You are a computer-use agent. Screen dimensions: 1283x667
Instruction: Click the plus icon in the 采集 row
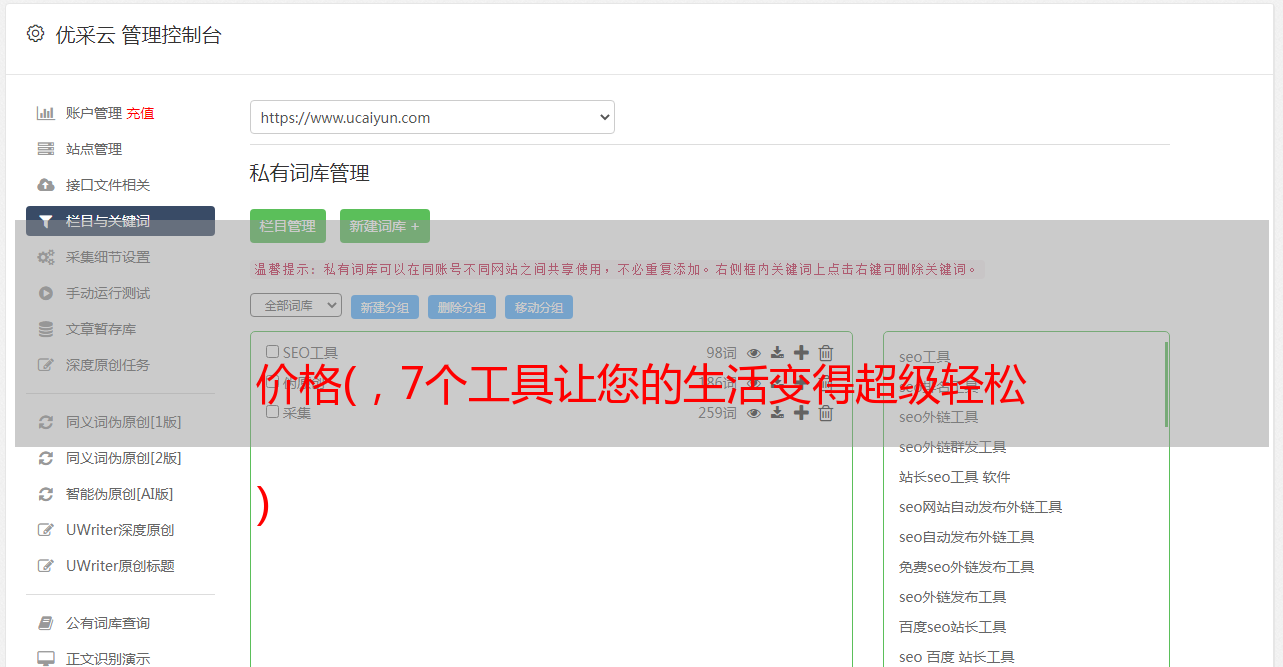pyautogui.click(x=801, y=413)
